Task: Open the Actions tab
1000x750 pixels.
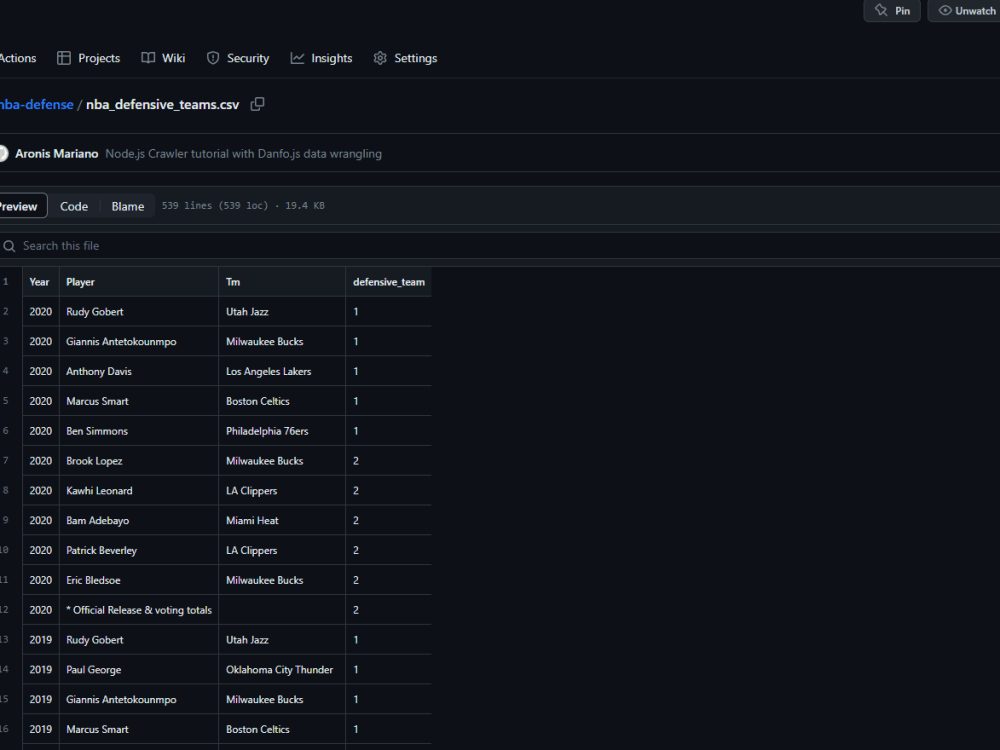Action: (x=18, y=58)
